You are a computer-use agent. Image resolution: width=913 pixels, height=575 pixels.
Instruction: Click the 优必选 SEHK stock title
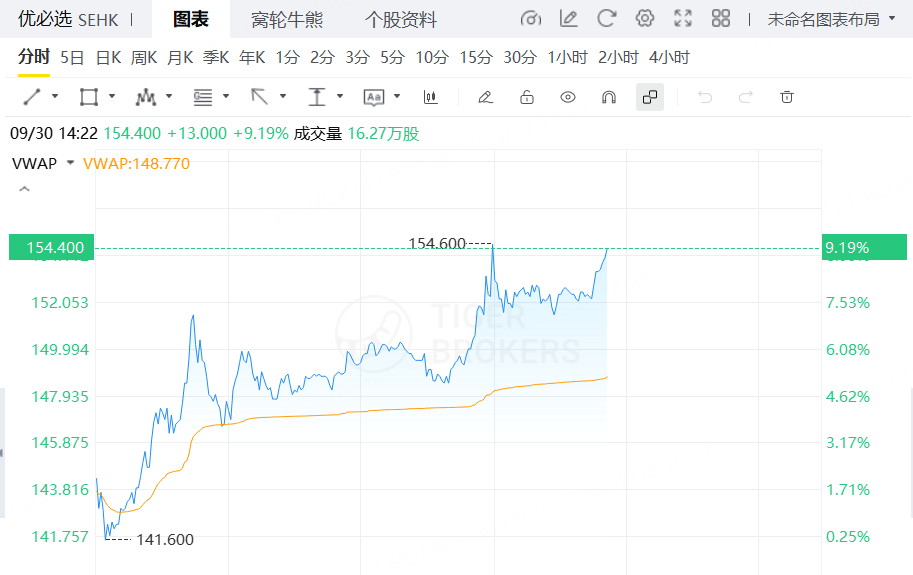click(68, 20)
